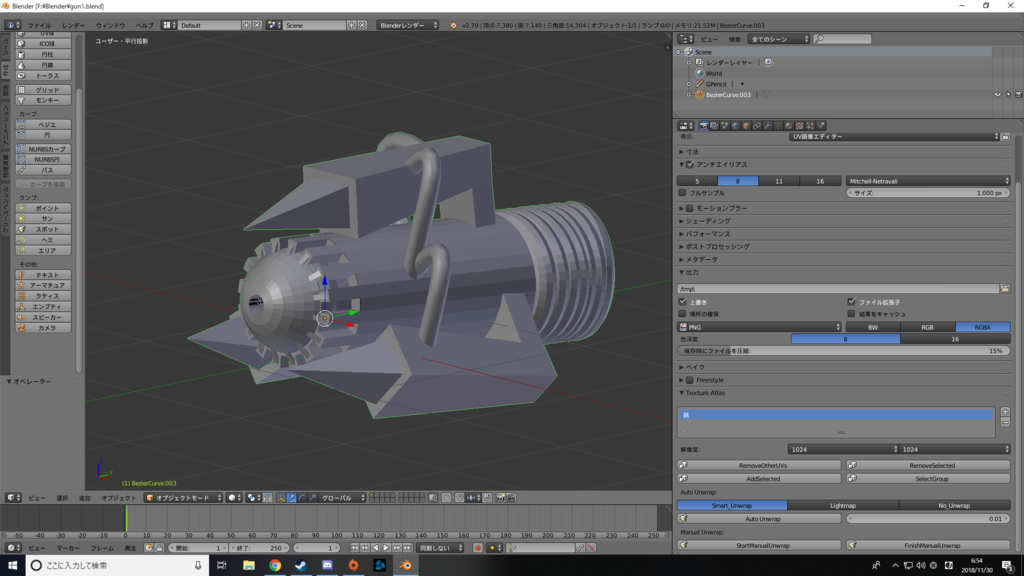Open the folder browser for output path

click(x=1004, y=288)
